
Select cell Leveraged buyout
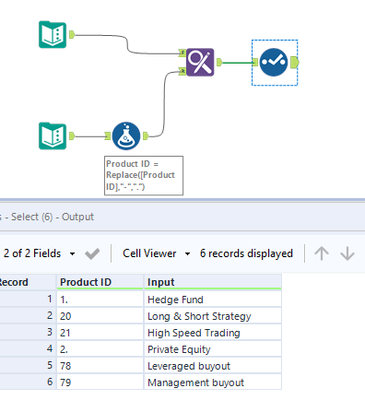click(213, 366)
